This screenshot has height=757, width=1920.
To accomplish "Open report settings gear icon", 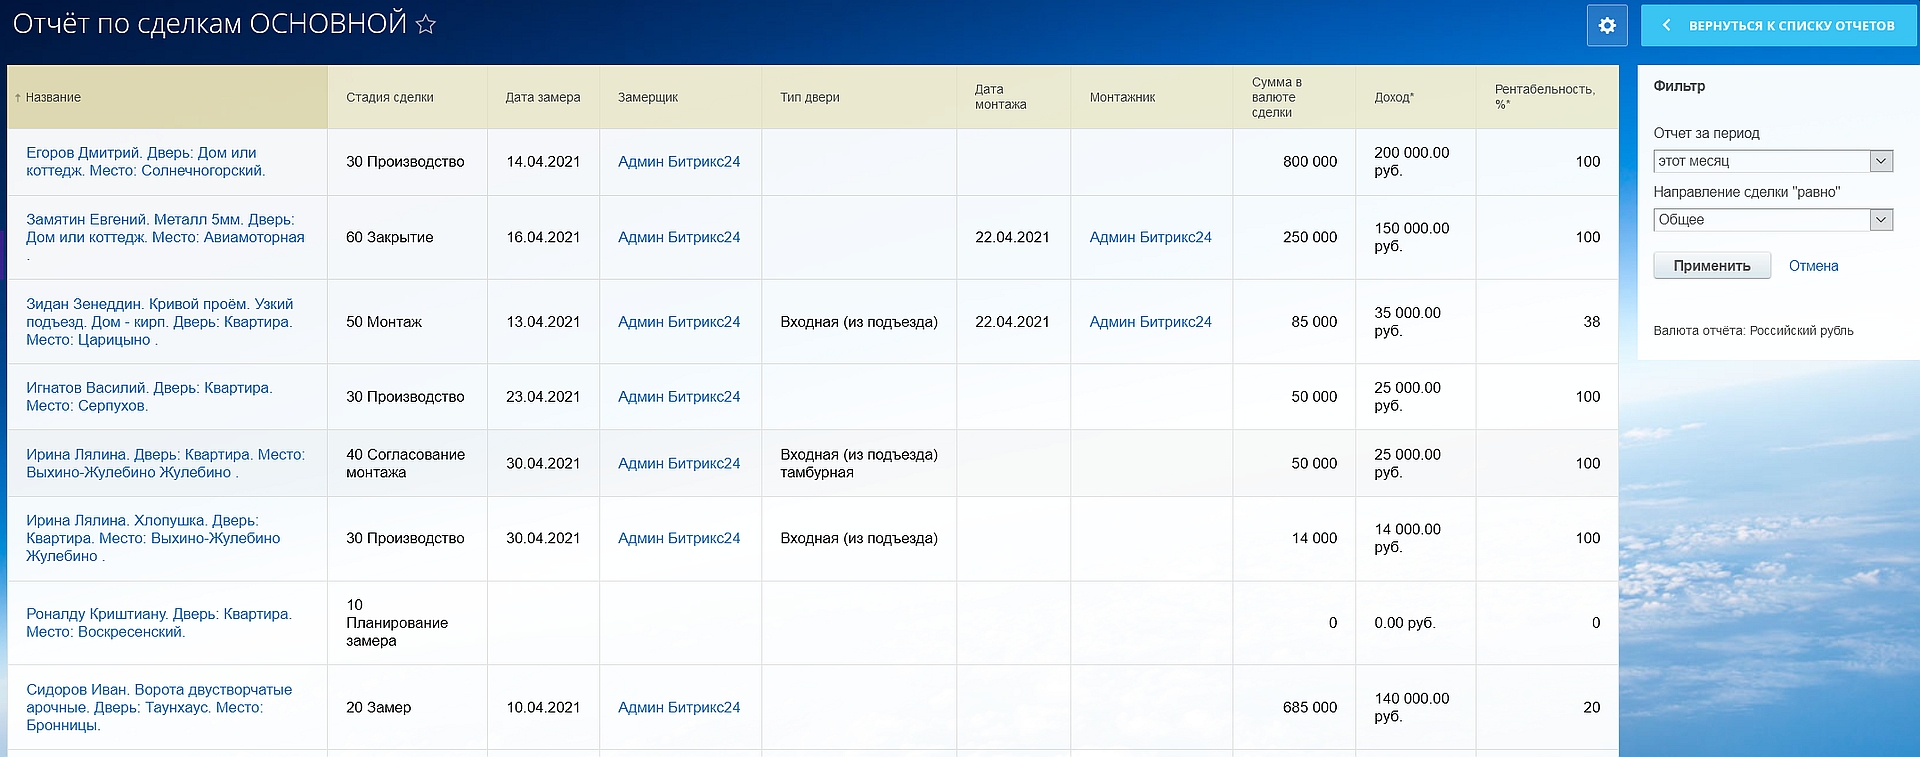I will 1607,26.
